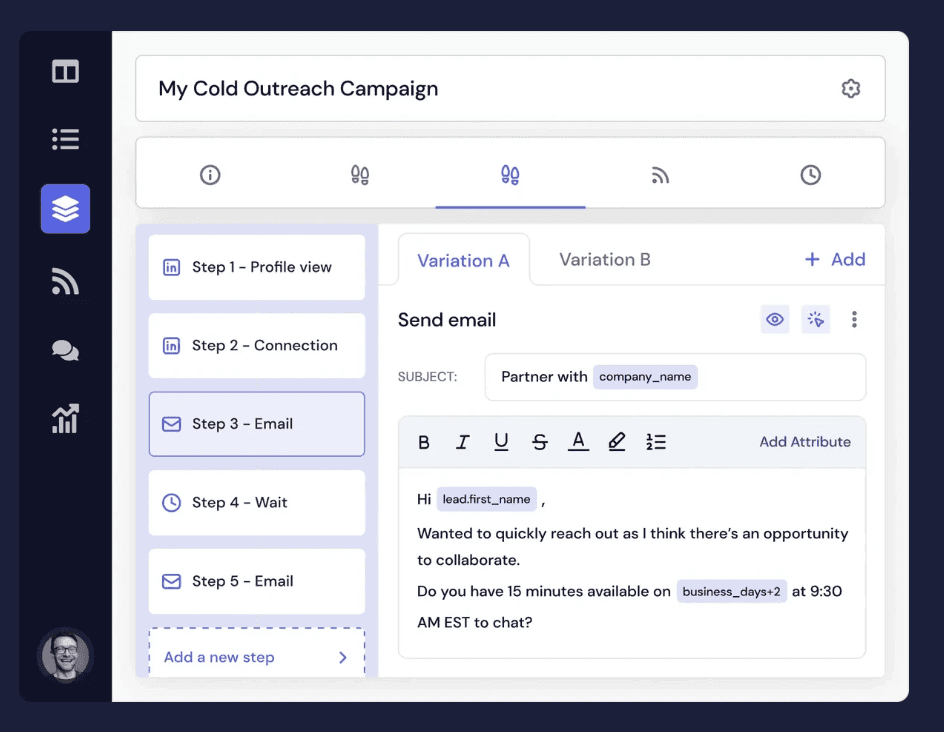Switch to Variation A tab
The width and height of the screenshot is (944, 732).
(x=464, y=260)
